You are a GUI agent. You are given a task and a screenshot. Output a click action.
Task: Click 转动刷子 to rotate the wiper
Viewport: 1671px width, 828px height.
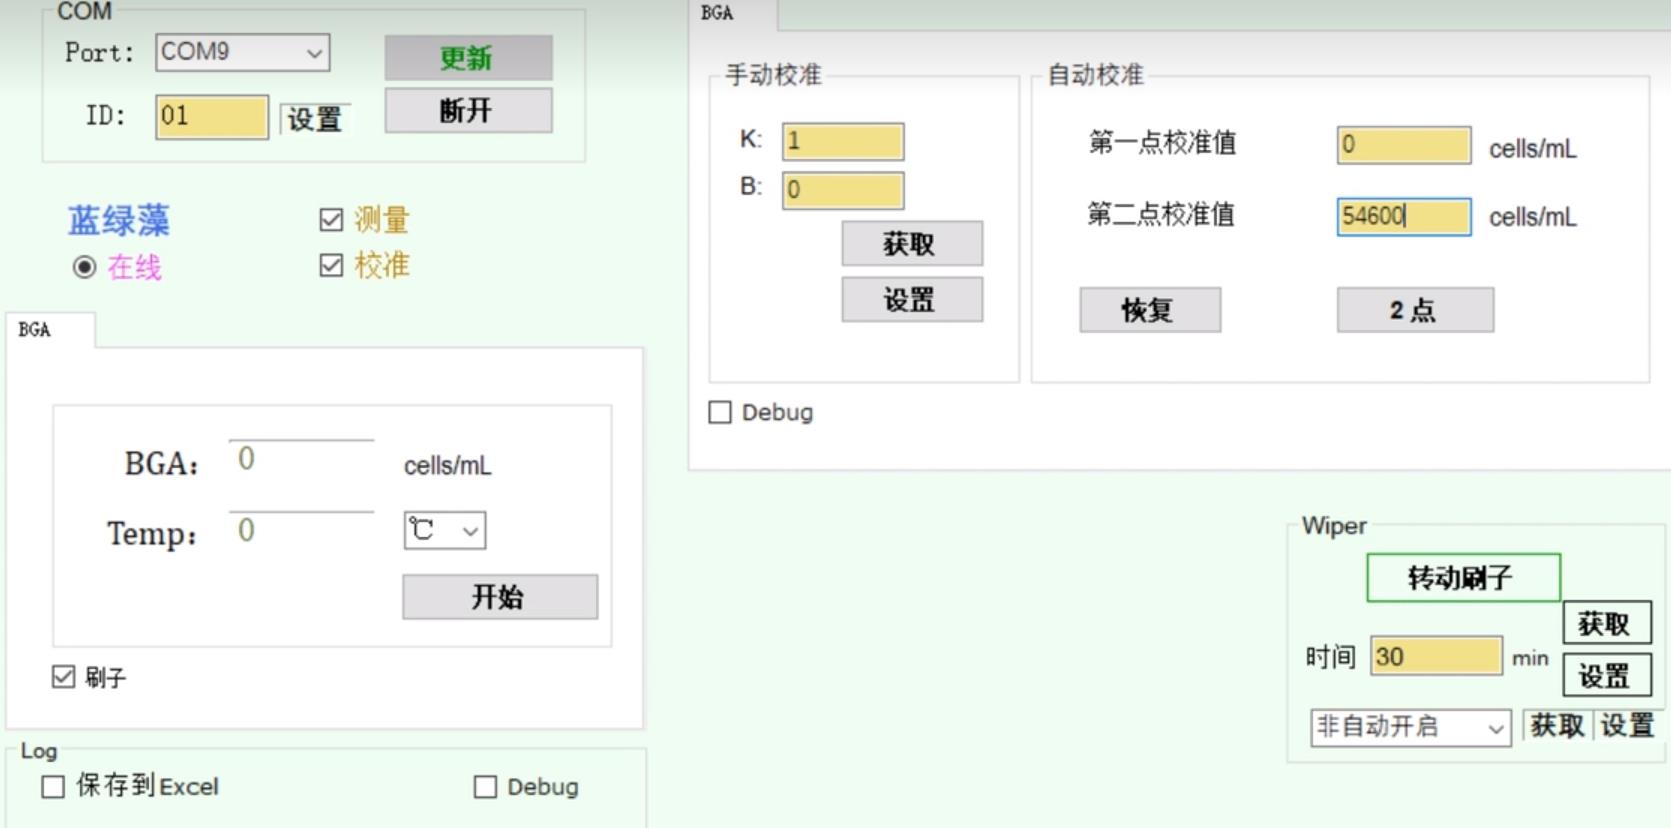tap(1462, 578)
